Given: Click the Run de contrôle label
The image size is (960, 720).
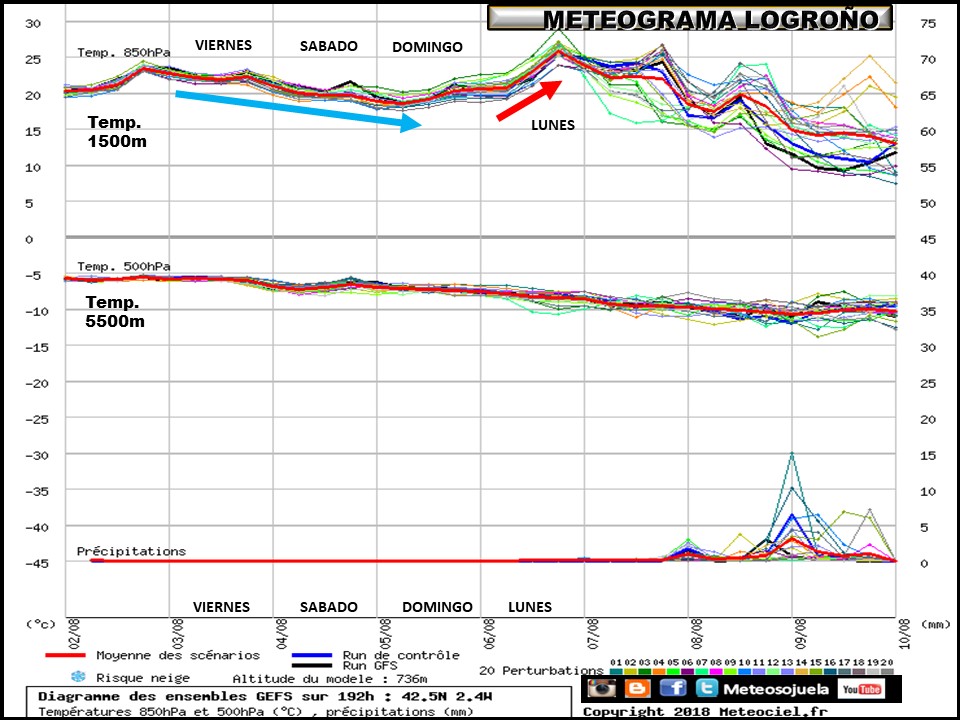Looking at the screenshot, I should [x=401, y=655].
